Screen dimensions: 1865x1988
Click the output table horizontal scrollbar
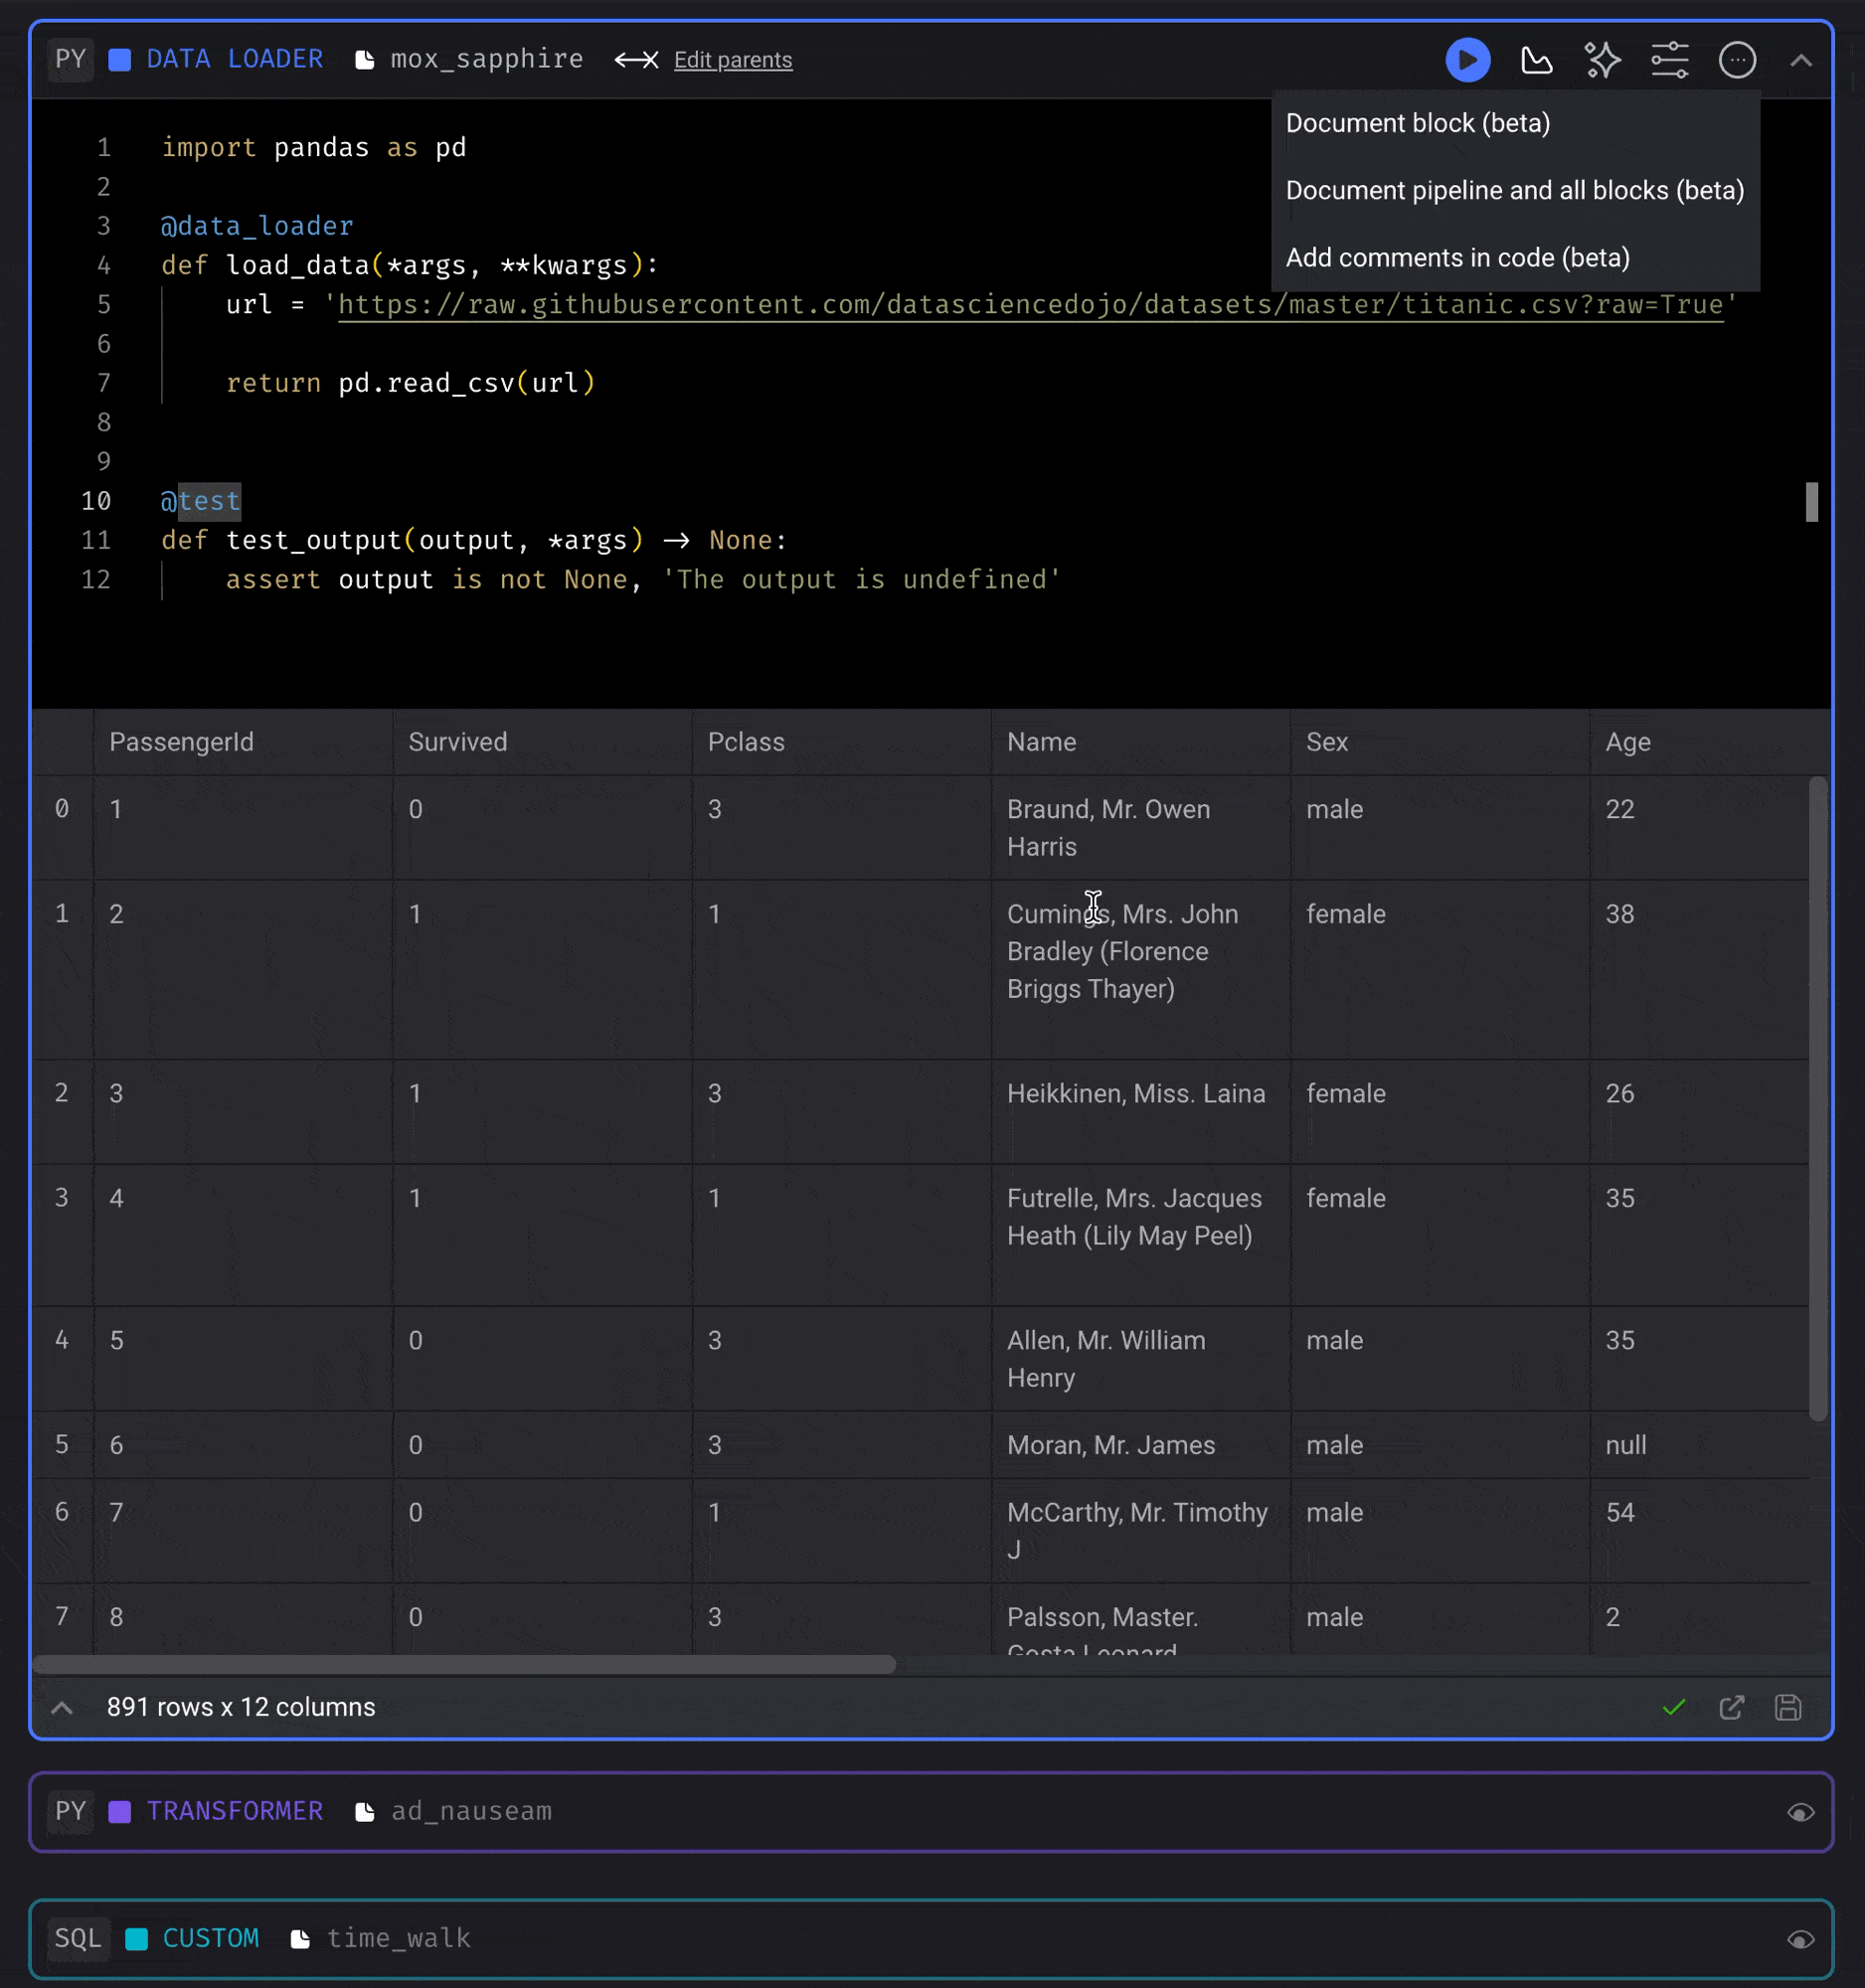[x=464, y=1664]
